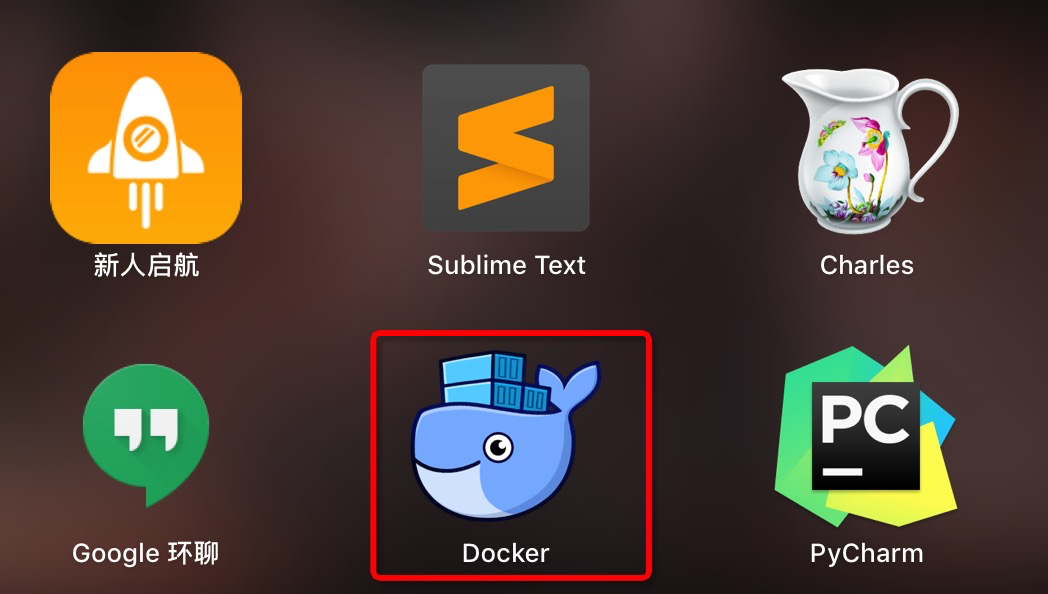This screenshot has width=1048, height=594.
Task: Click the Google 环聊 label text
Action: tap(145, 553)
